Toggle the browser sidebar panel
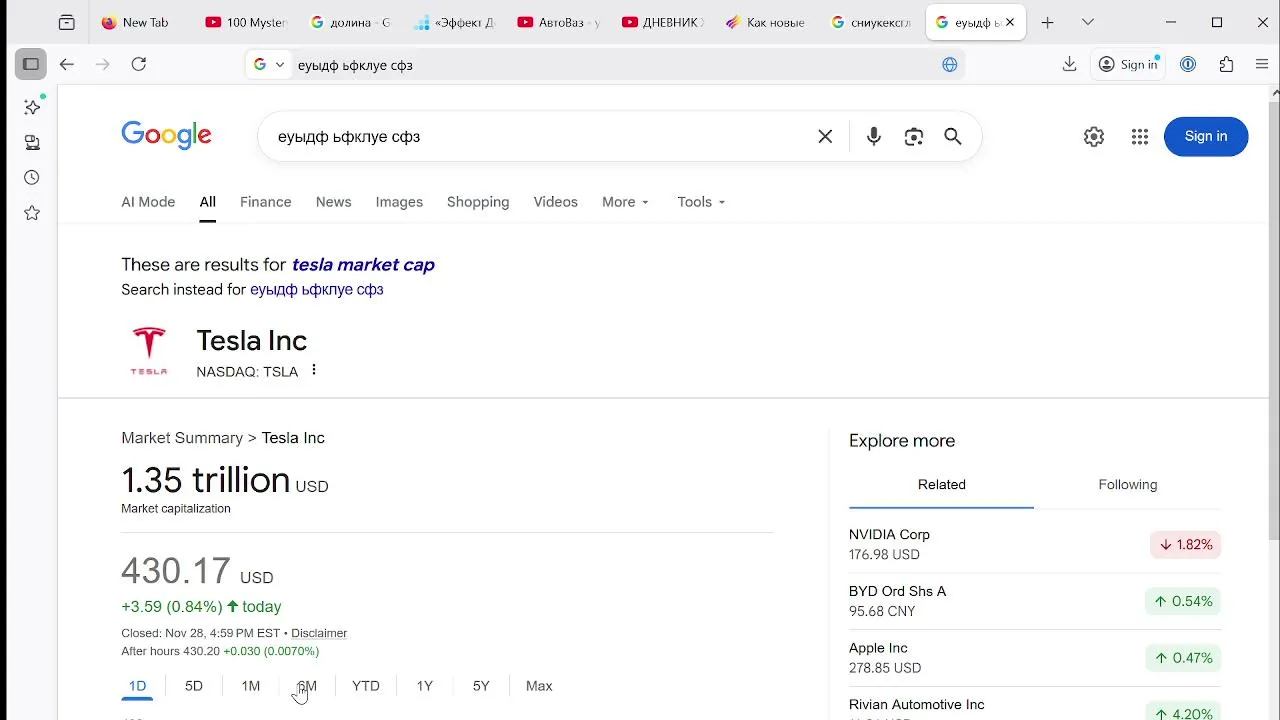The width and height of the screenshot is (1280, 720). point(31,64)
